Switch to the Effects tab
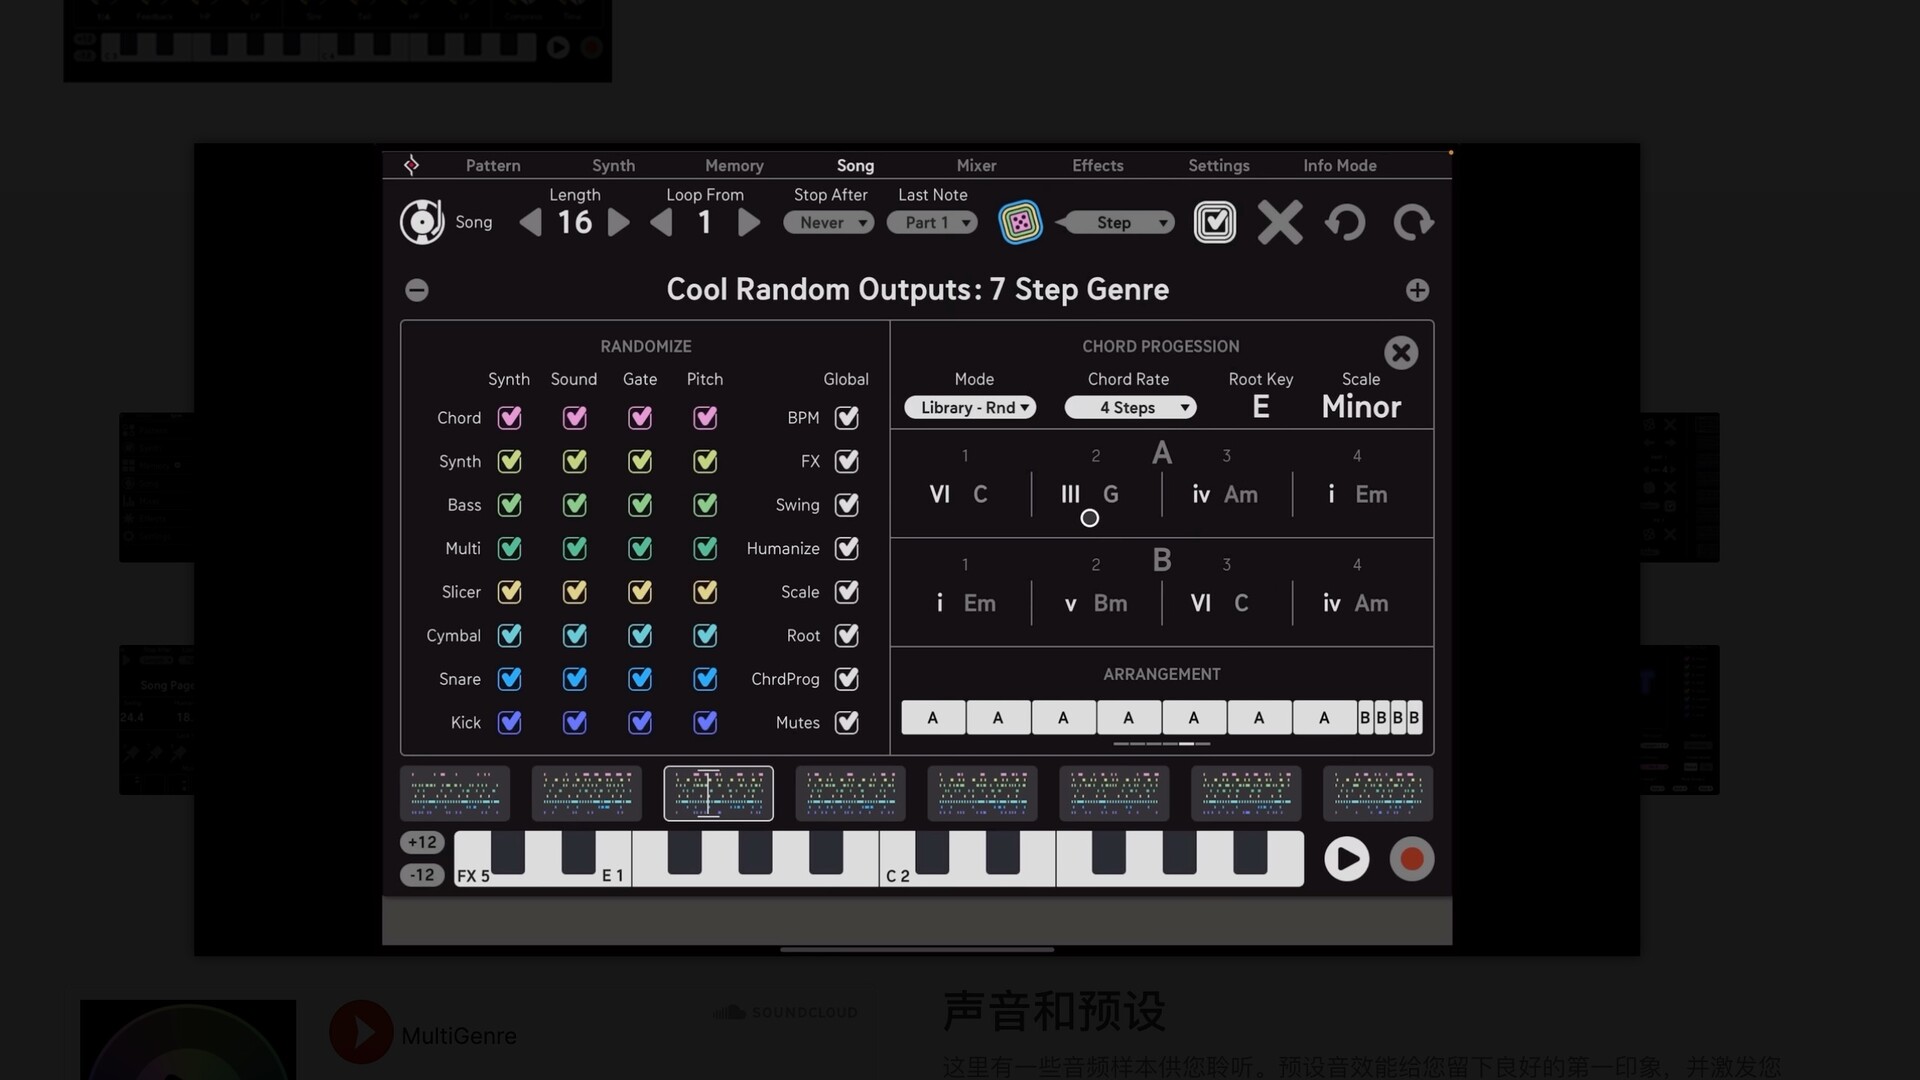 pyautogui.click(x=1098, y=166)
